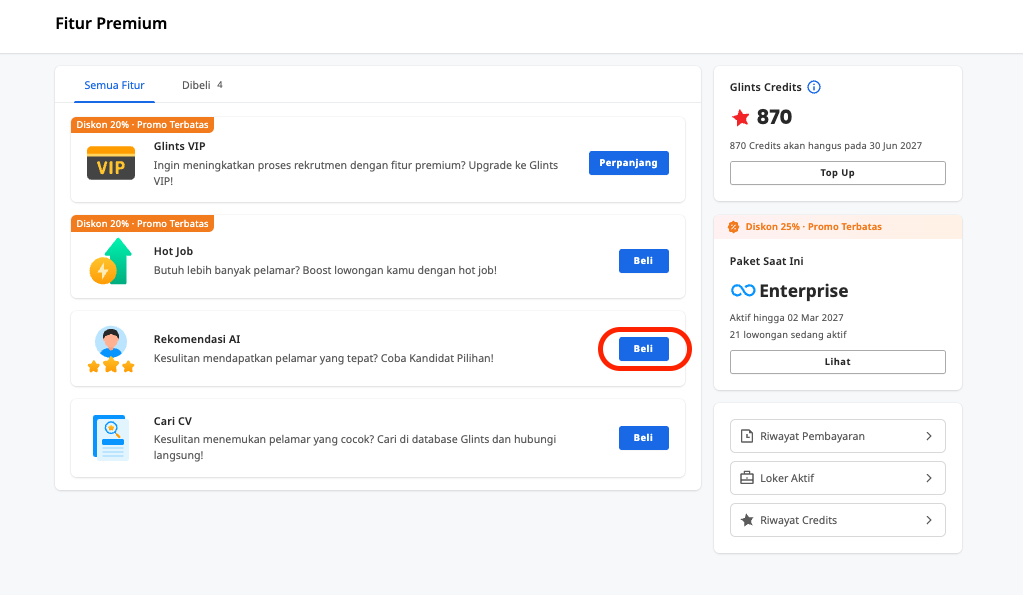Screen dimensions: 1023x595
Task: Click the Enterprise infinity logo icon
Action: pos(743,290)
